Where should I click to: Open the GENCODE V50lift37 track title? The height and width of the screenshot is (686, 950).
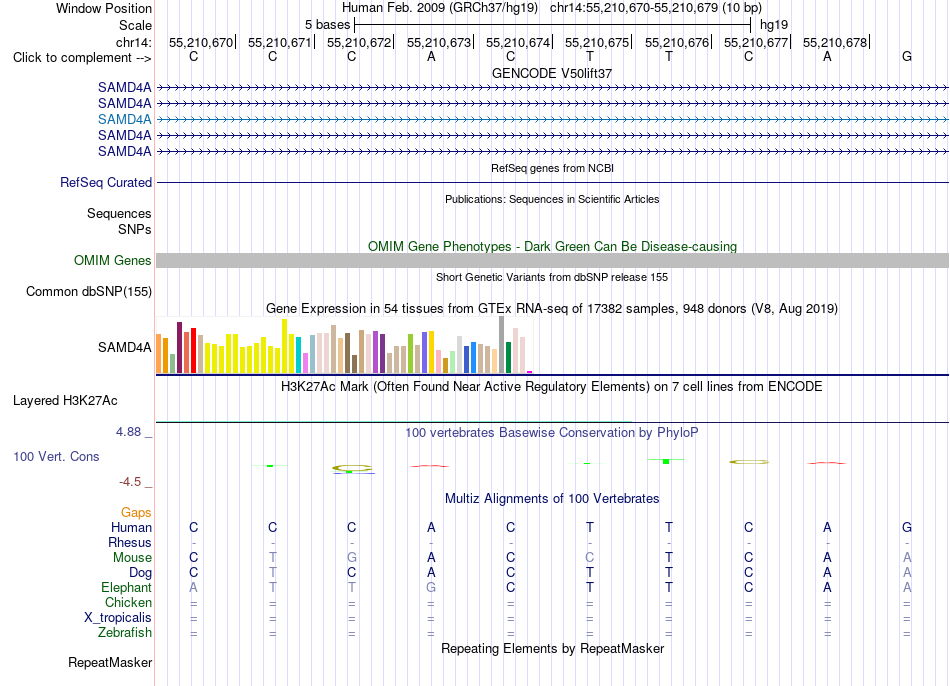pos(552,73)
